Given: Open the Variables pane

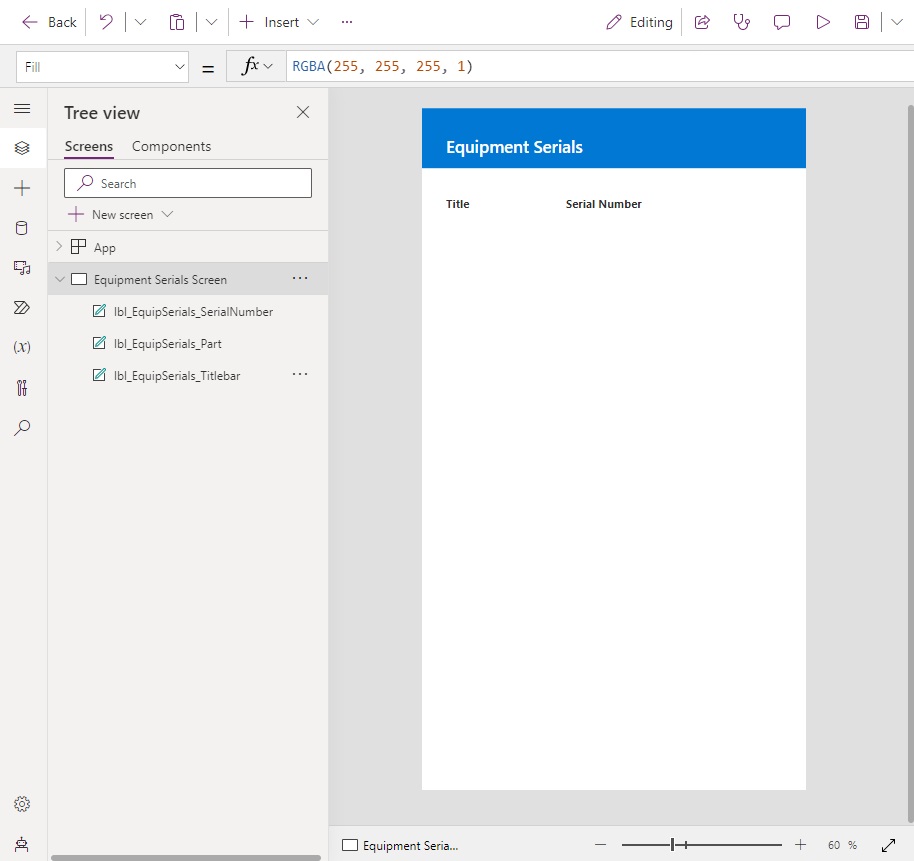Looking at the screenshot, I should tap(23, 347).
